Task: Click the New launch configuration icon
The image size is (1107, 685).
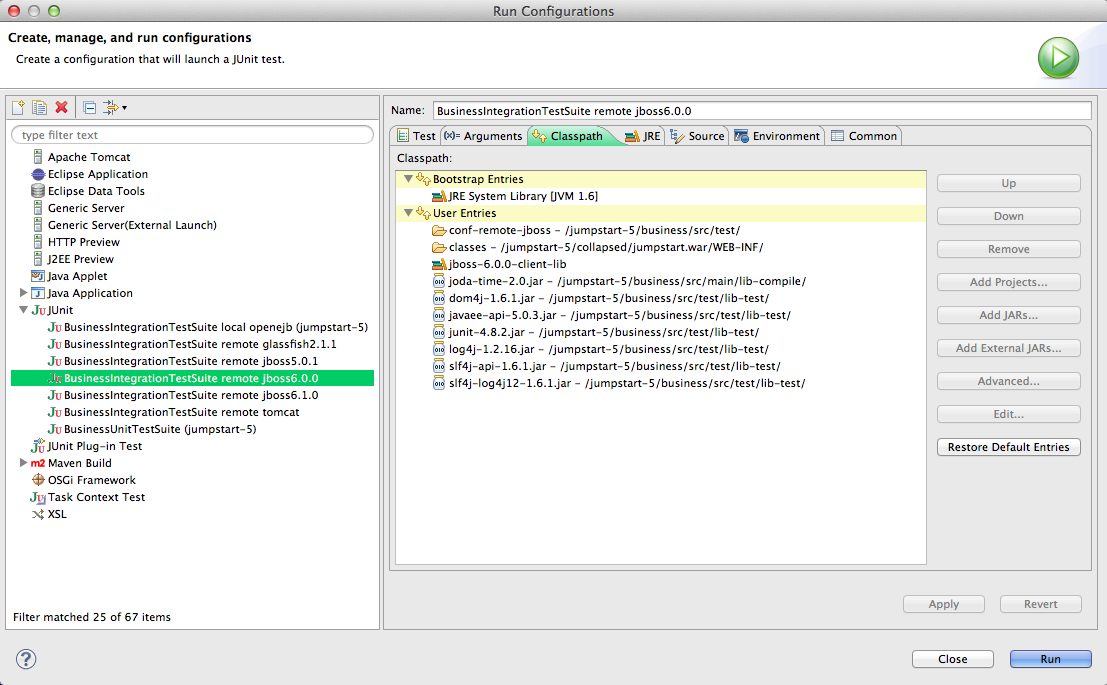Action: click(x=18, y=107)
